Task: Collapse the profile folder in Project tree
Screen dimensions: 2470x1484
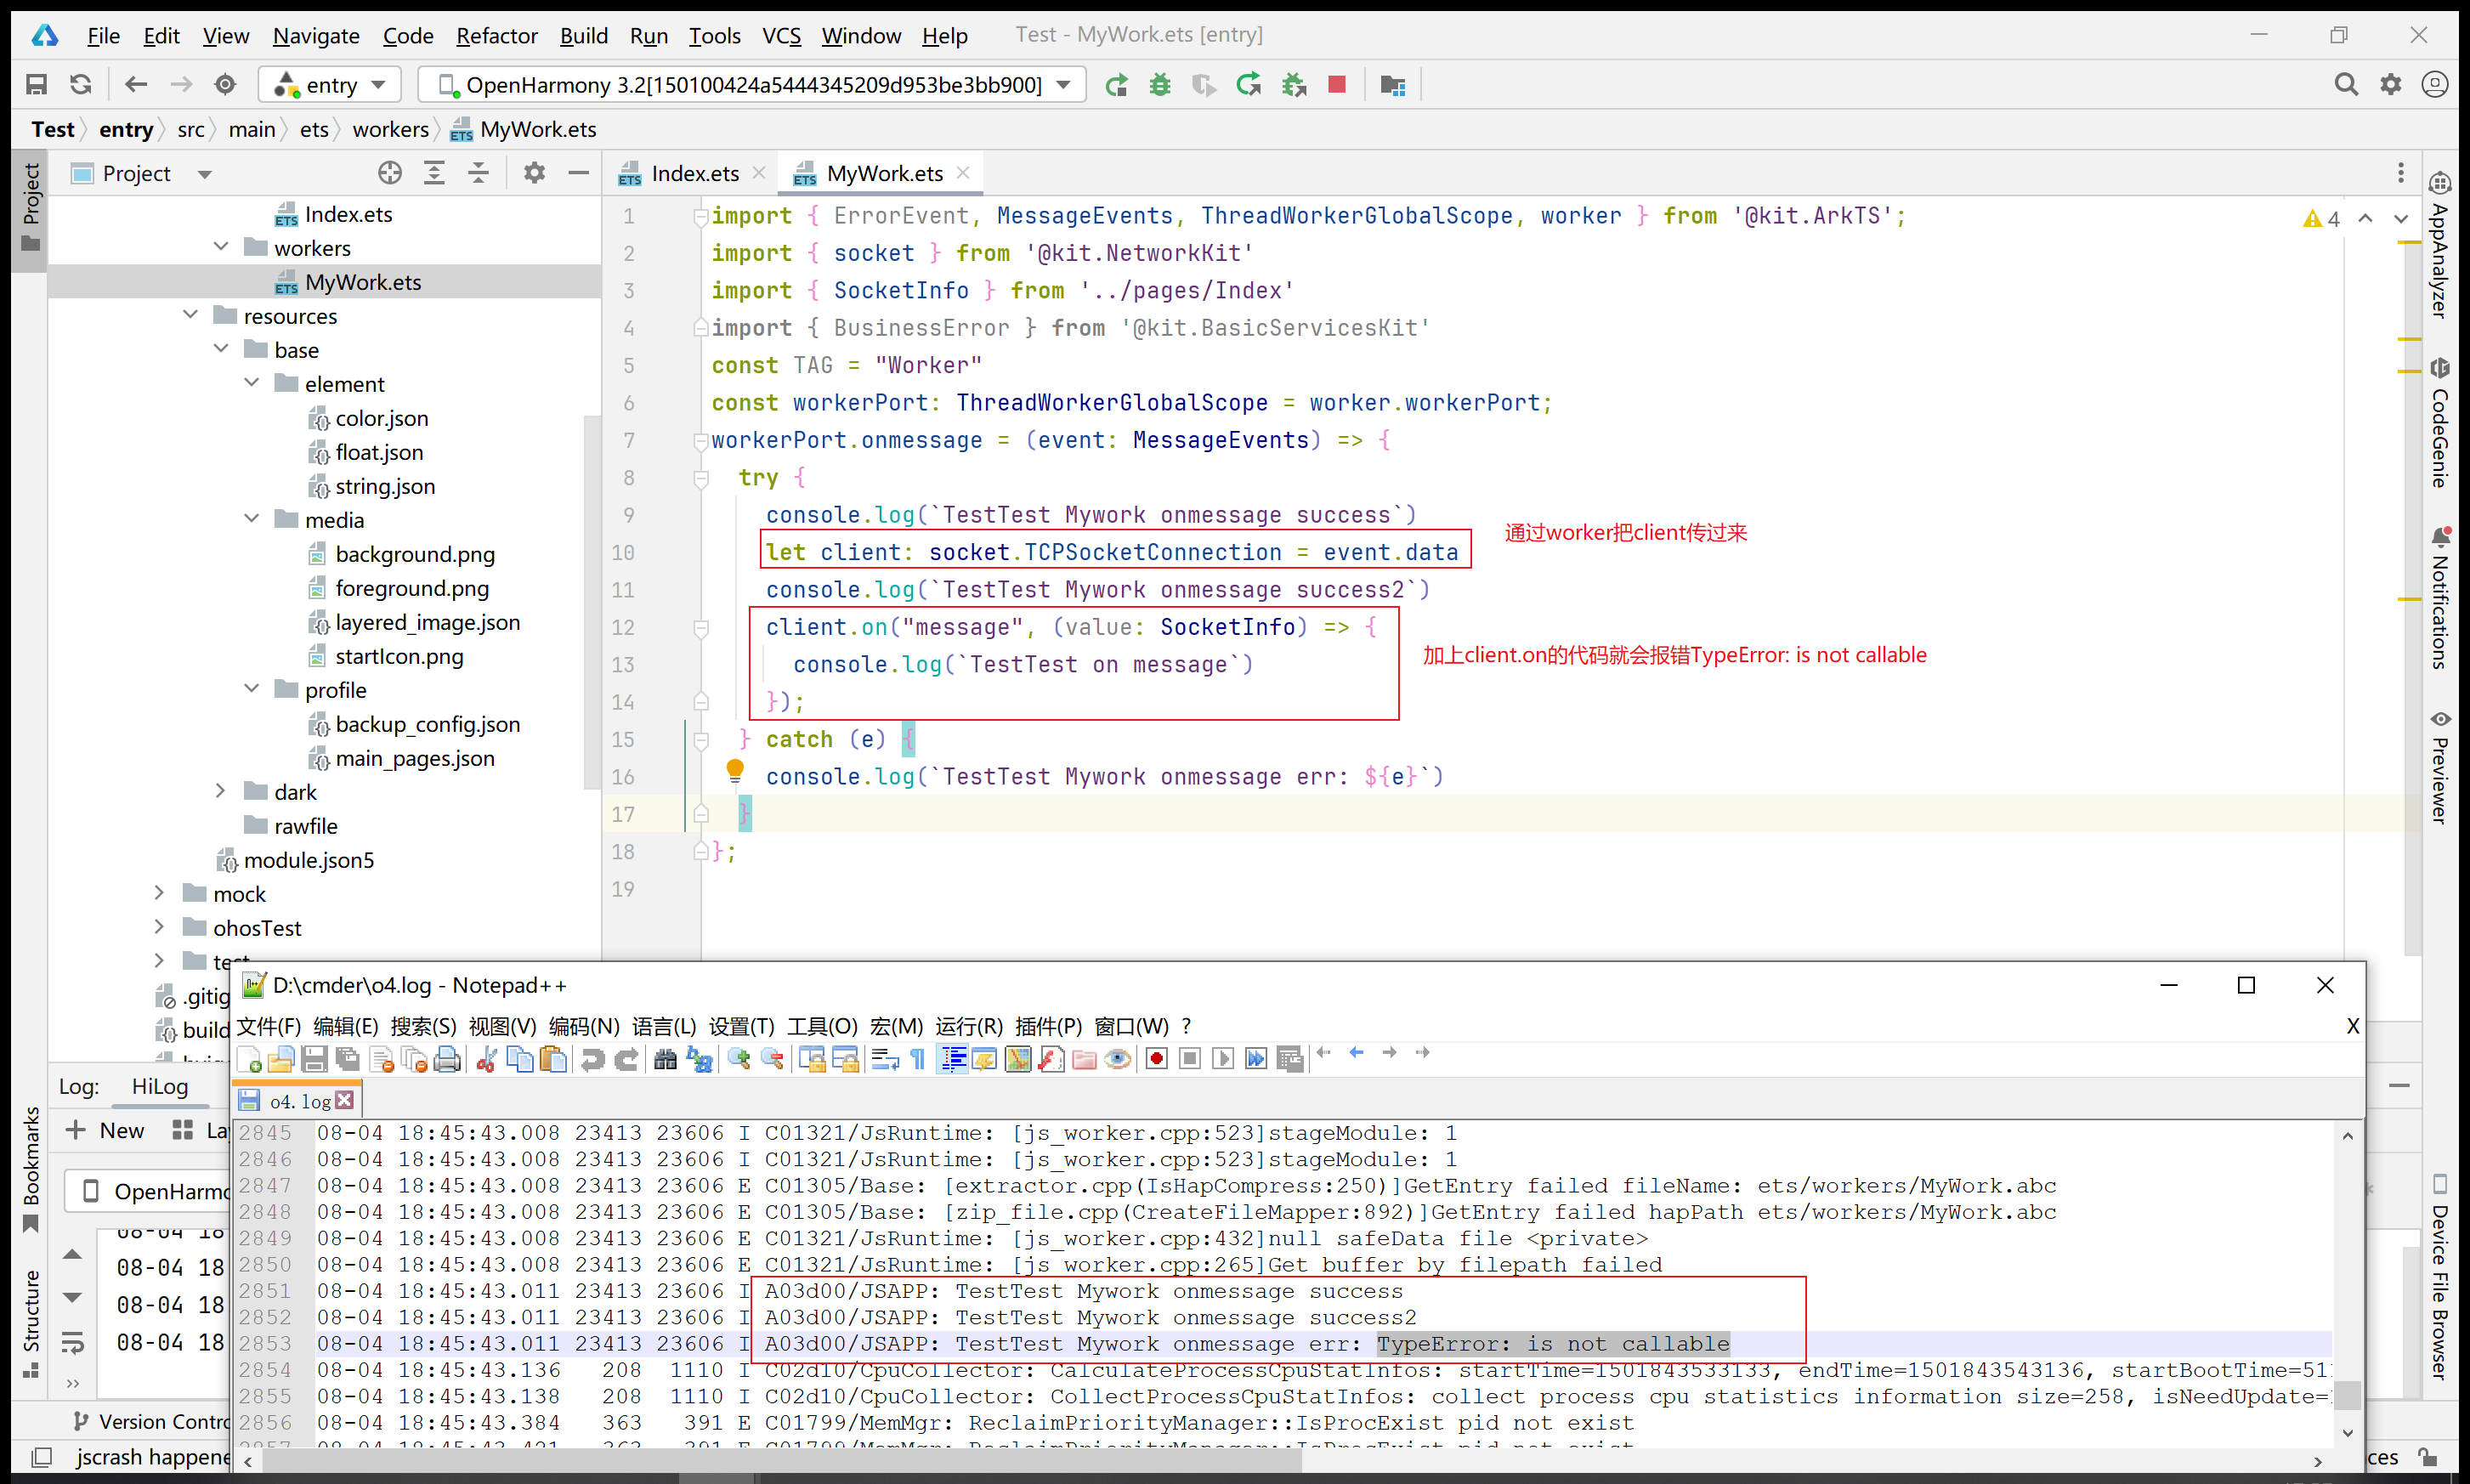Action: pyautogui.click(x=251, y=689)
